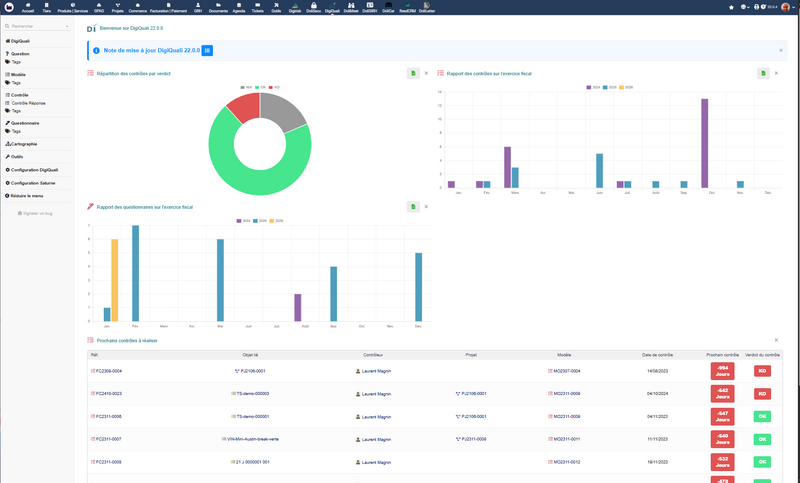This screenshot has width=800, height=483.
Task: Toggle the 2024 series in contrôles chart legend
Action: pyautogui.click(x=593, y=87)
